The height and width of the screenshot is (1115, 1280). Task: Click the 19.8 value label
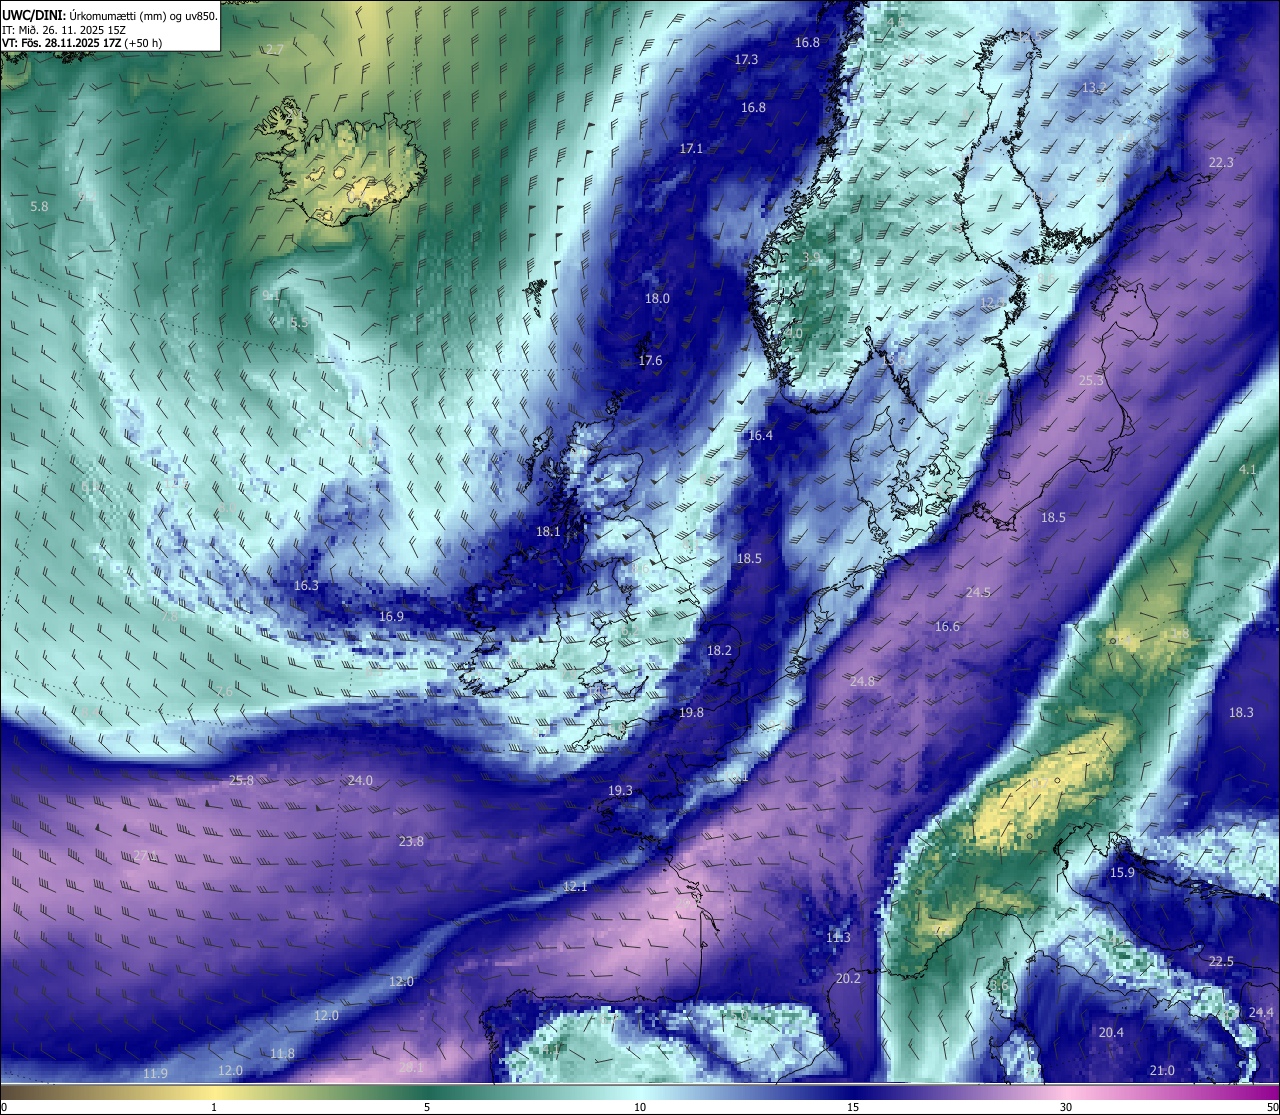pyautogui.click(x=691, y=713)
